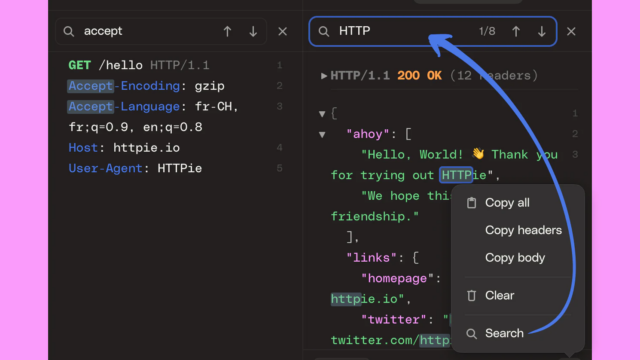Close the response search bar

pyautogui.click(x=571, y=31)
